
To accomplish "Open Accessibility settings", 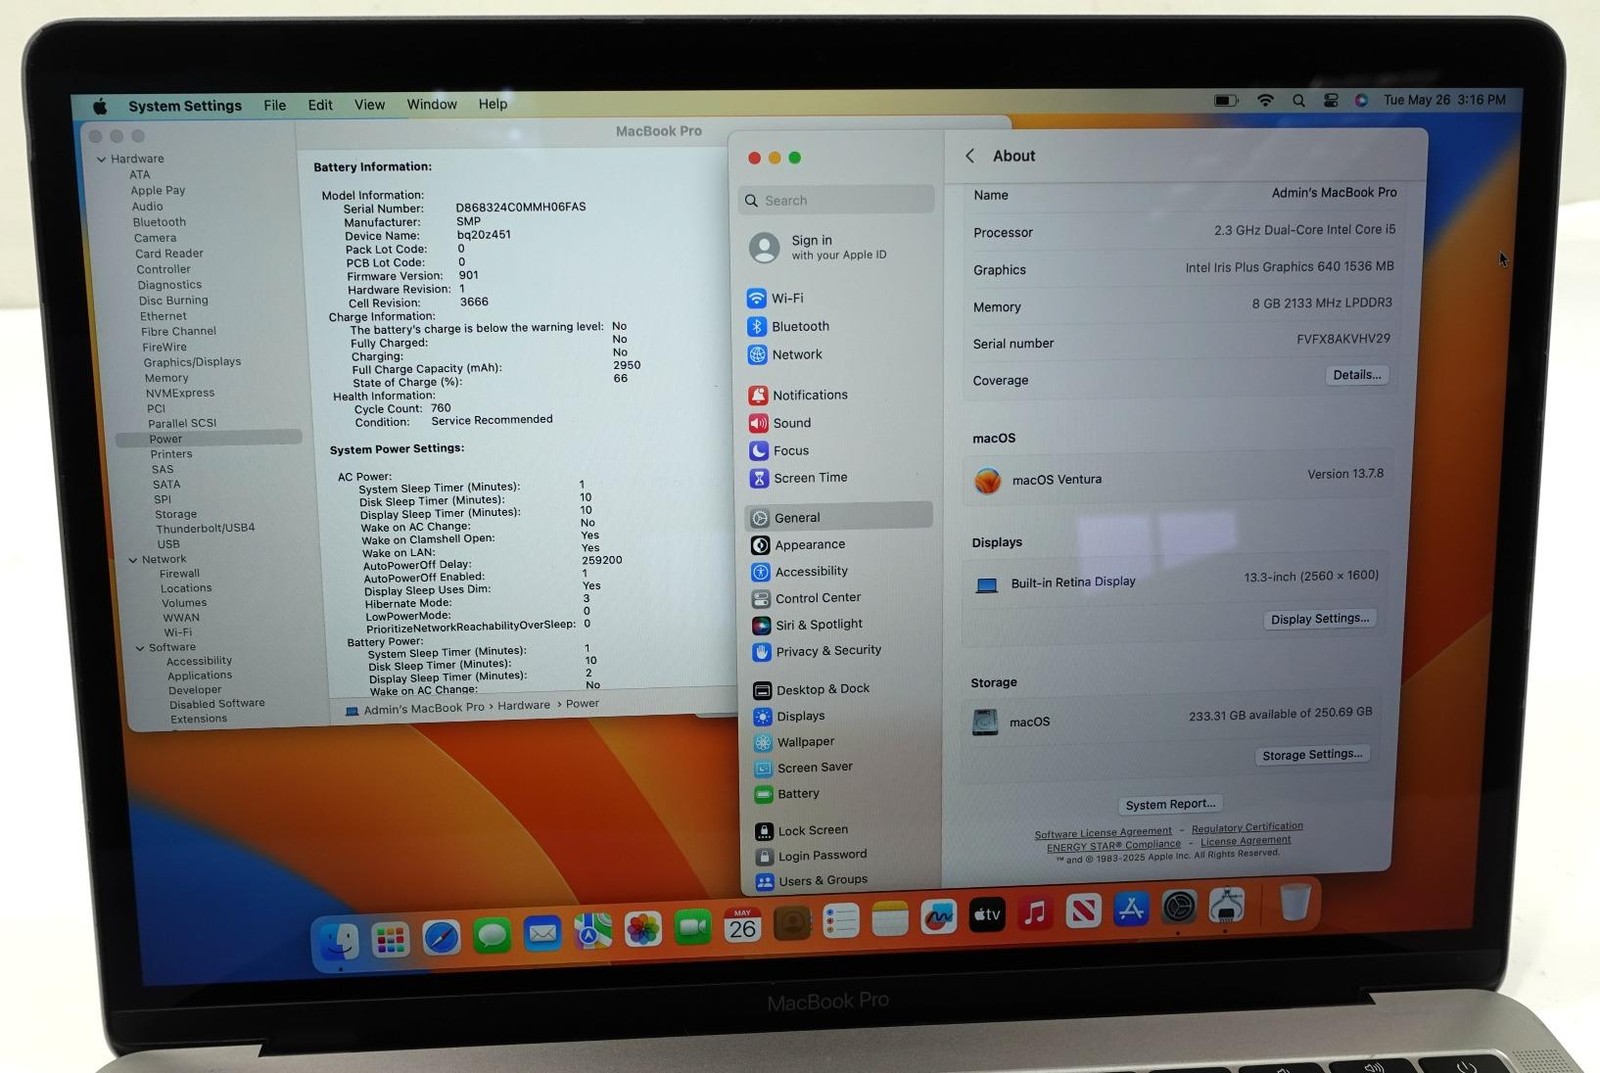I will [x=799, y=571].
